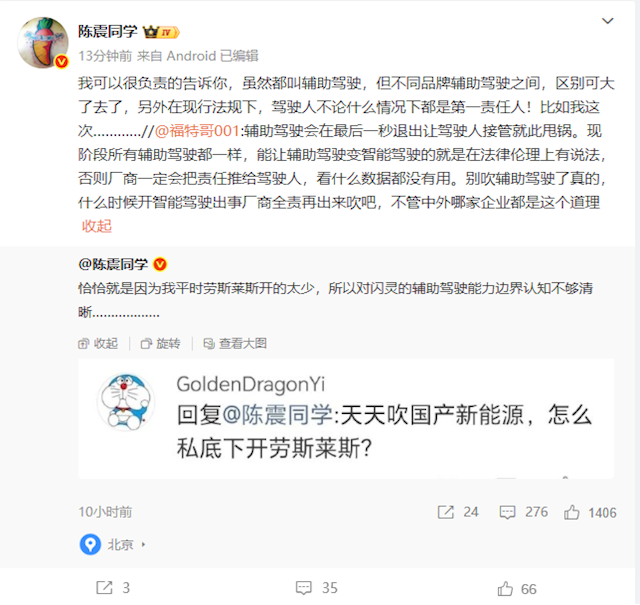640x605 pixels.
Task: Open comments icon showing 276
Action: (507, 512)
